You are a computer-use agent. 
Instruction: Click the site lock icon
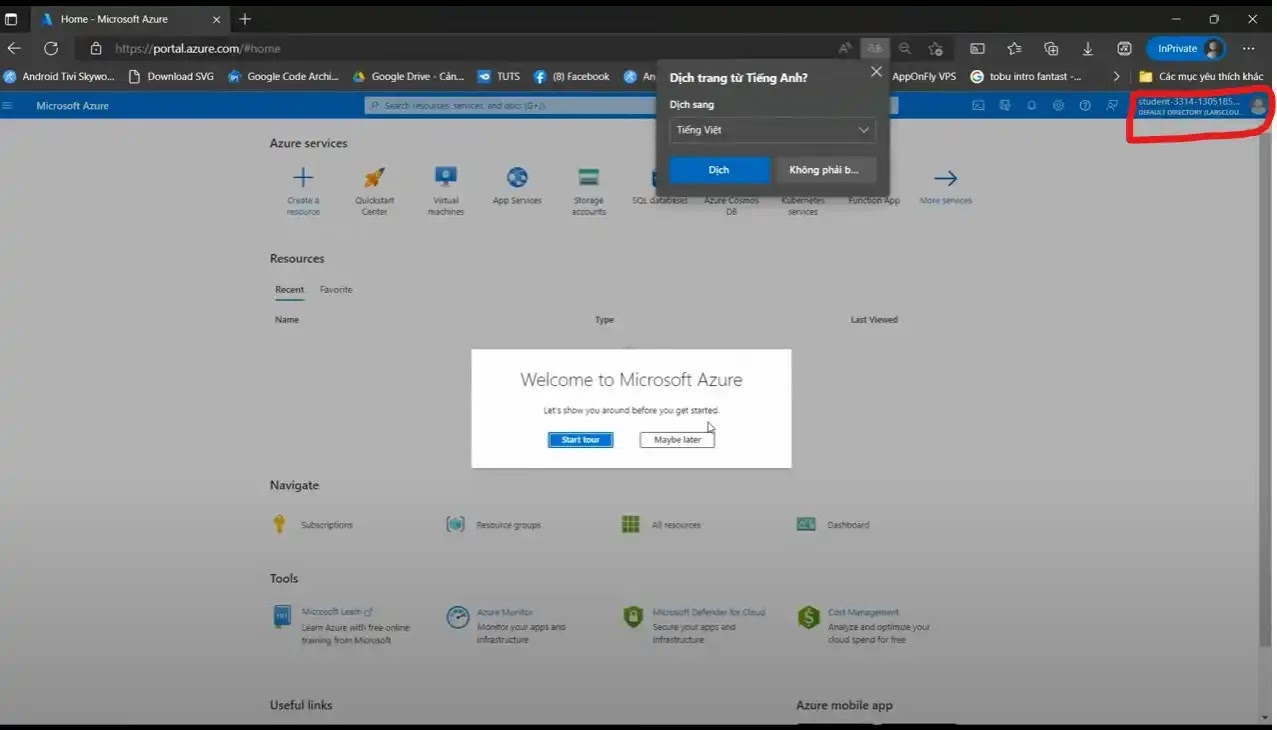[x=96, y=48]
